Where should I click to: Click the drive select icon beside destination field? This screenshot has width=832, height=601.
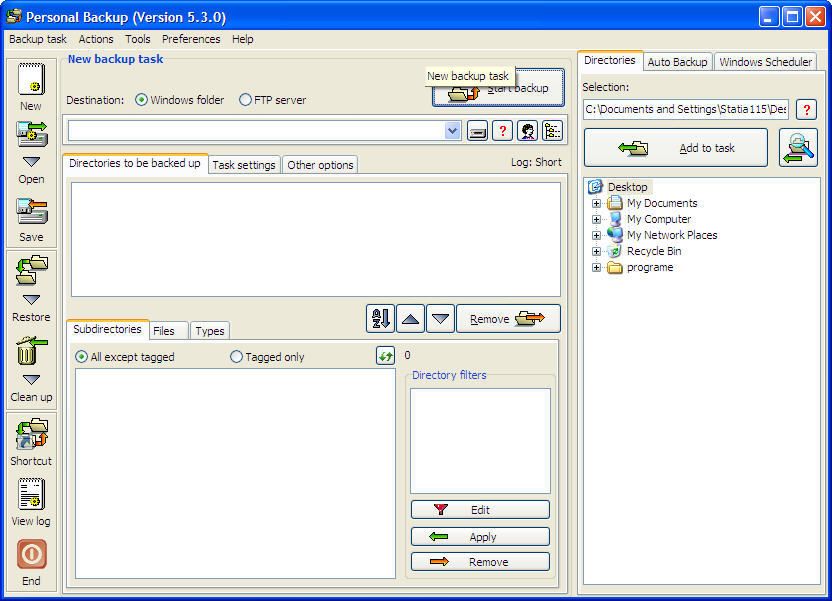[x=478, y=130]
